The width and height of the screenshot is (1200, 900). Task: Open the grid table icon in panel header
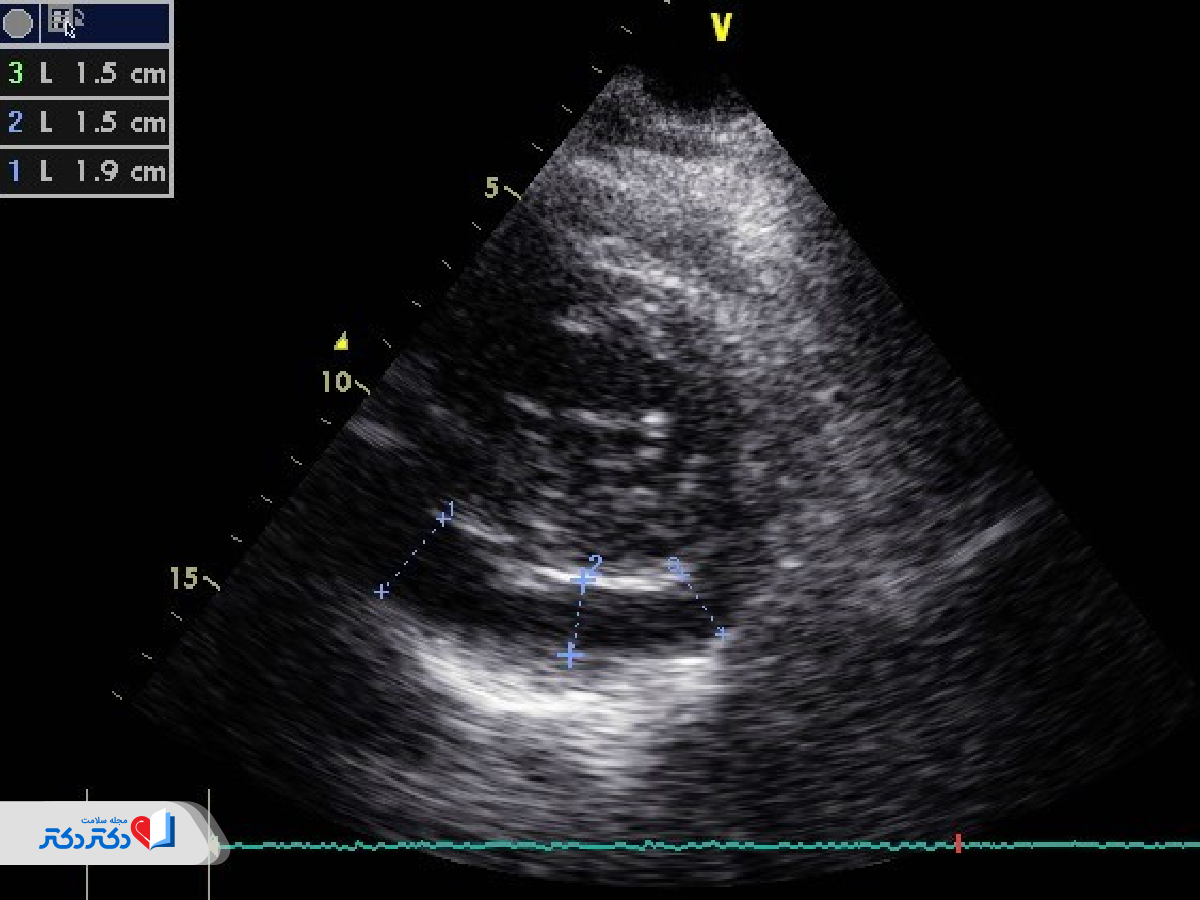click(x=59, y=17)
